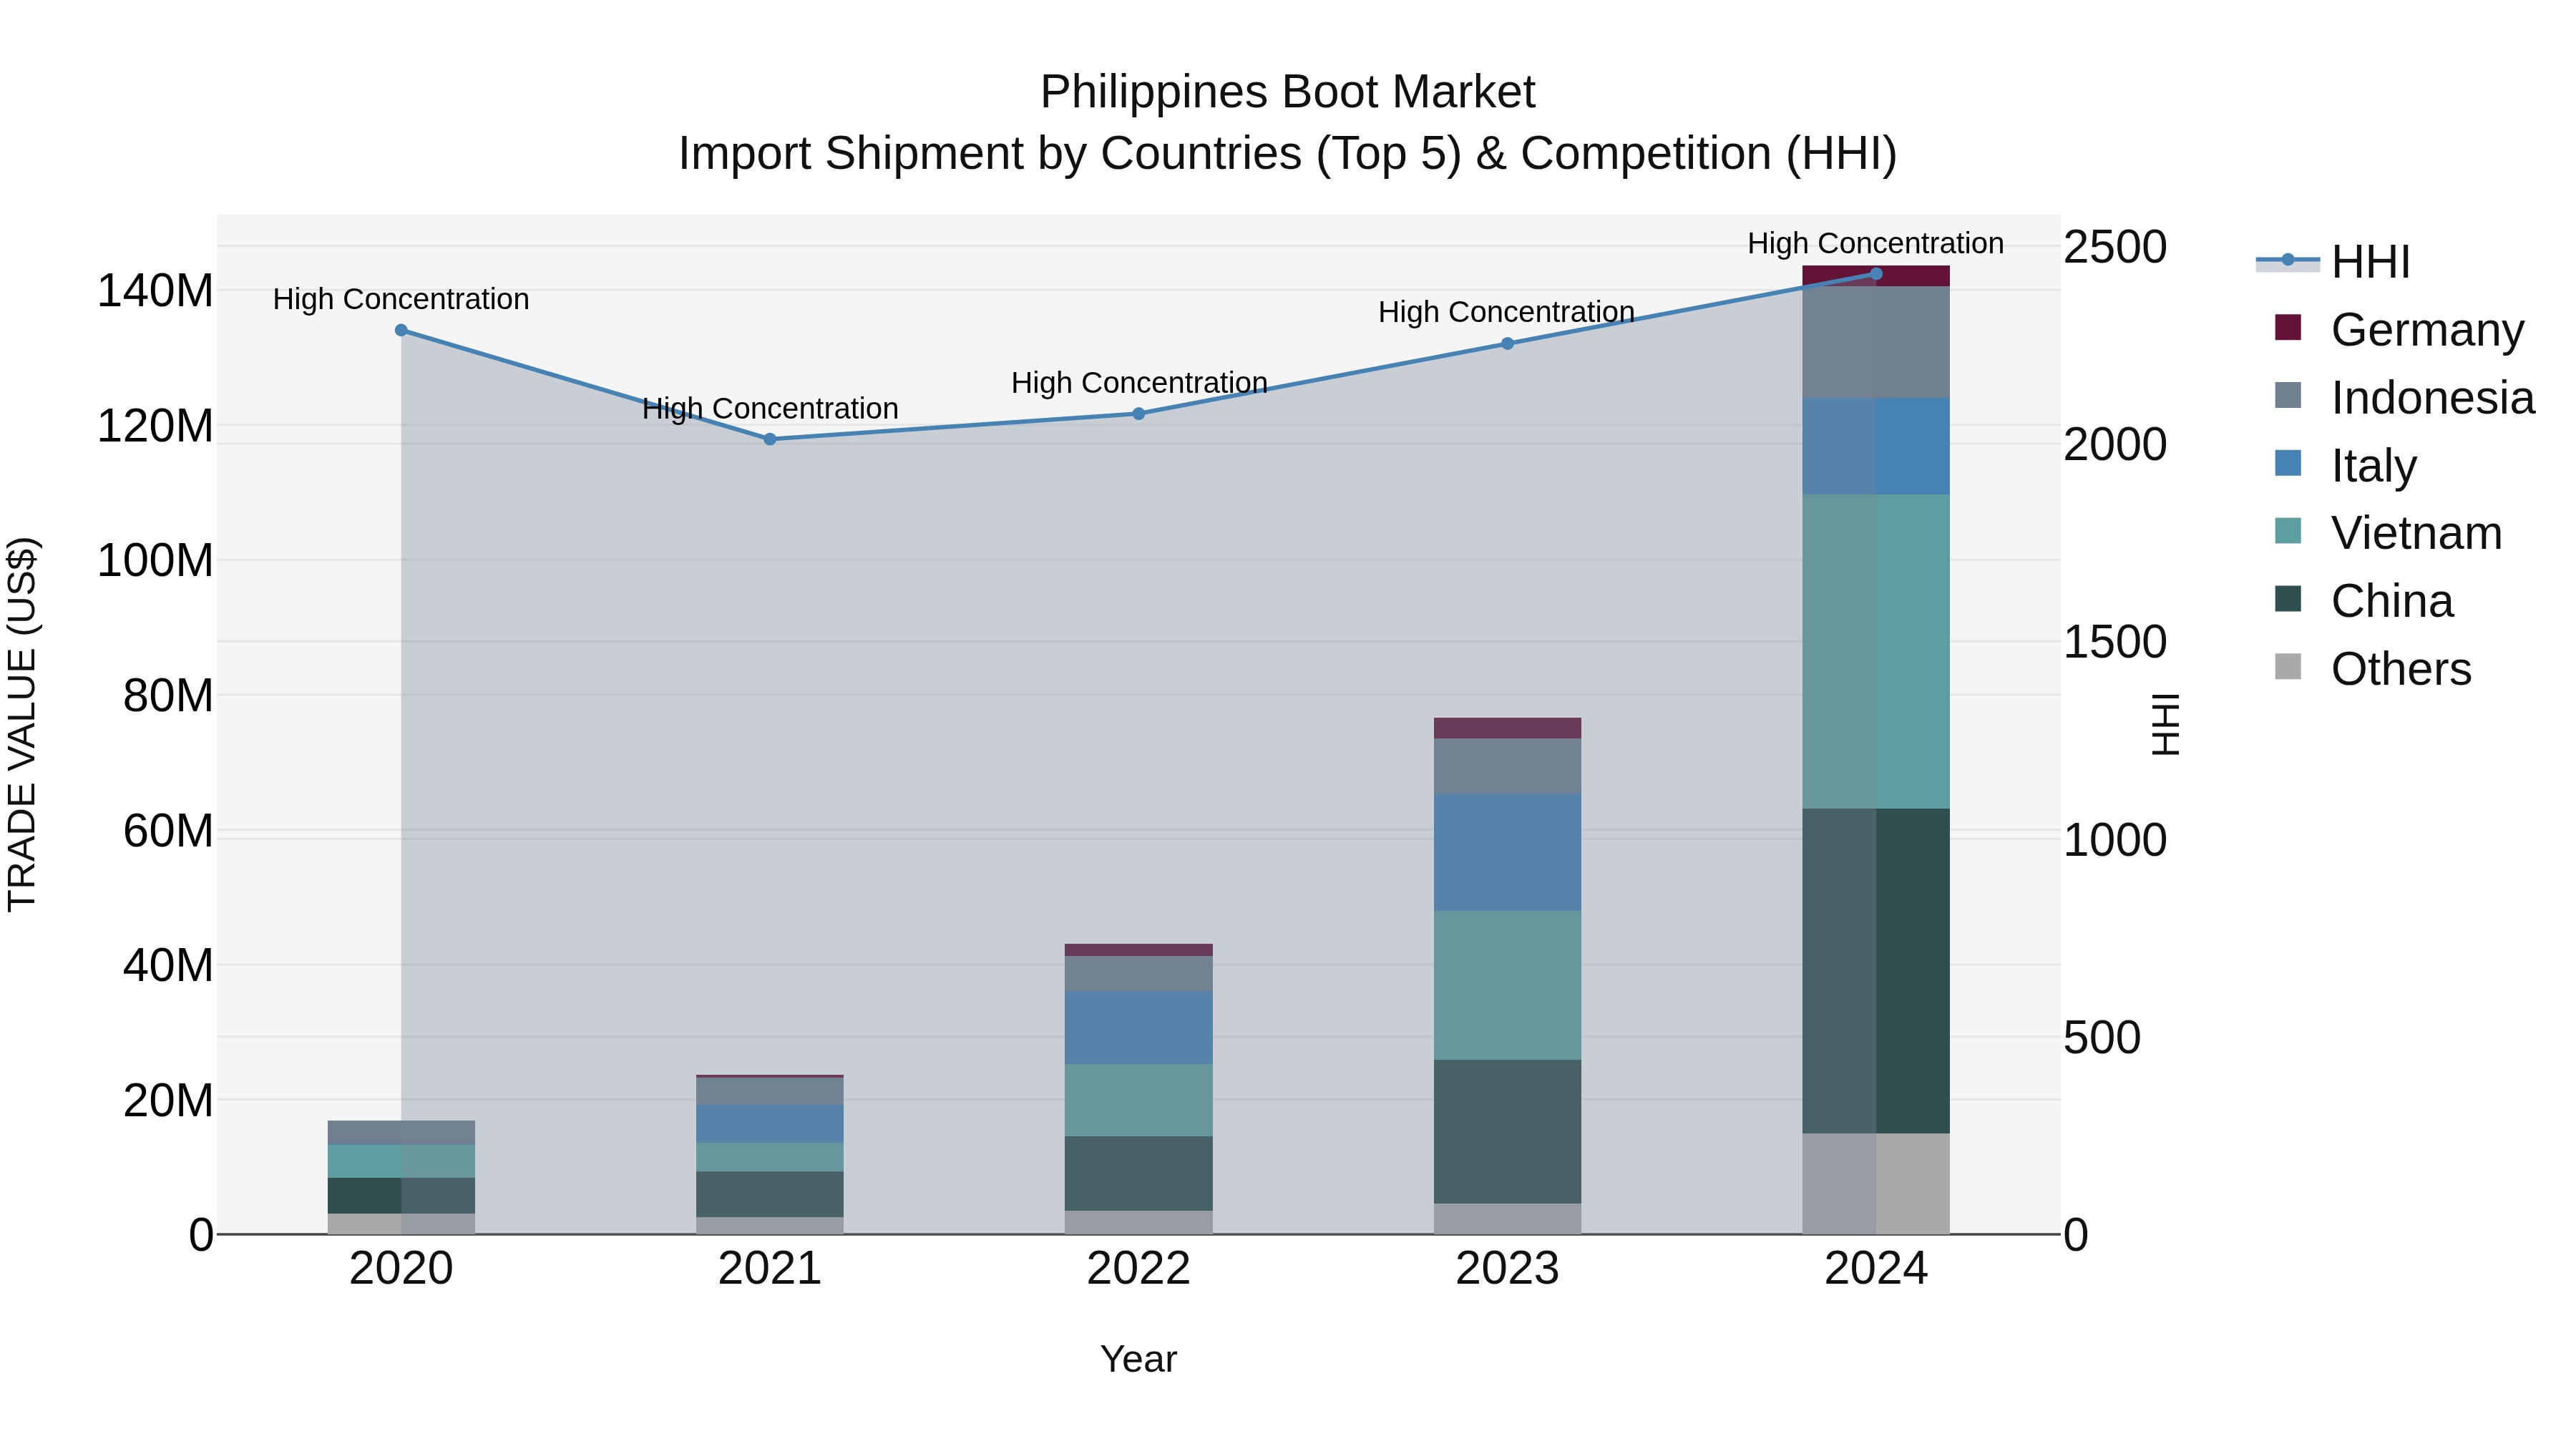Viewport: 2576px width, 1449px height.
Task: Click the 2500 HHI axis tick
Action: click(2115, 247)
